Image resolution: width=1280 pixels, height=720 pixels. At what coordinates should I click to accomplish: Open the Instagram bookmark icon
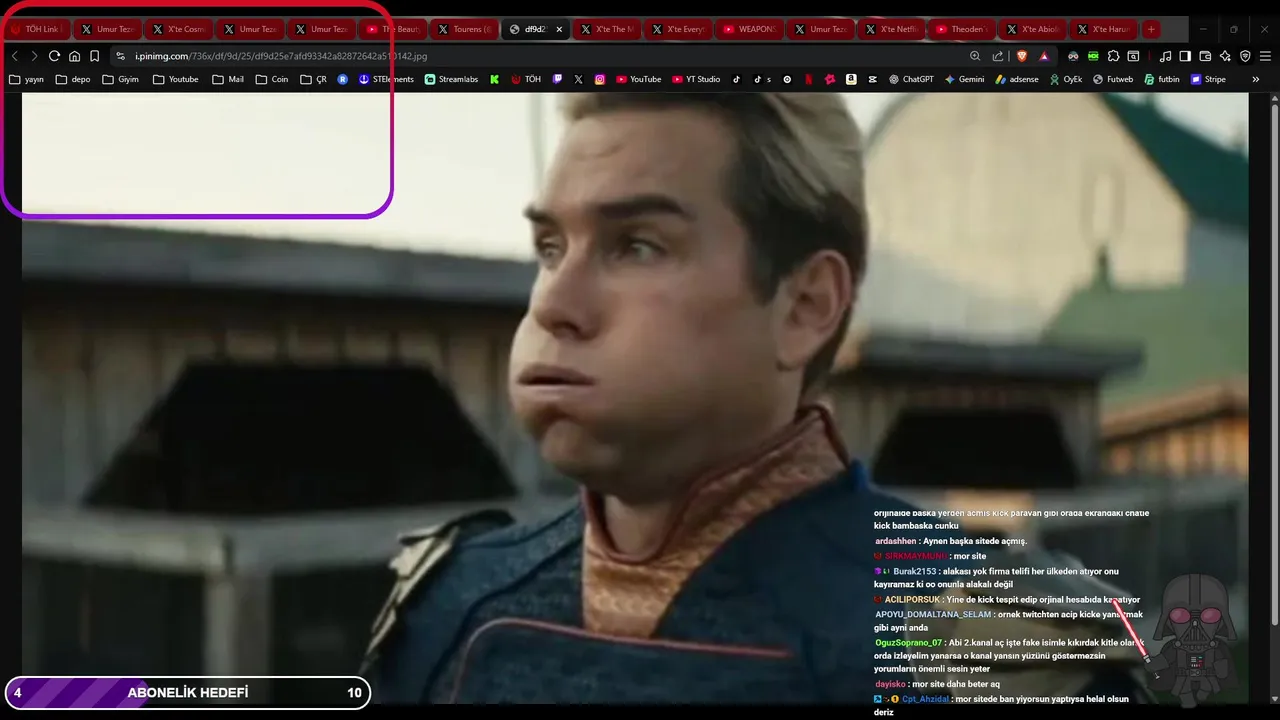coord(600,79)
